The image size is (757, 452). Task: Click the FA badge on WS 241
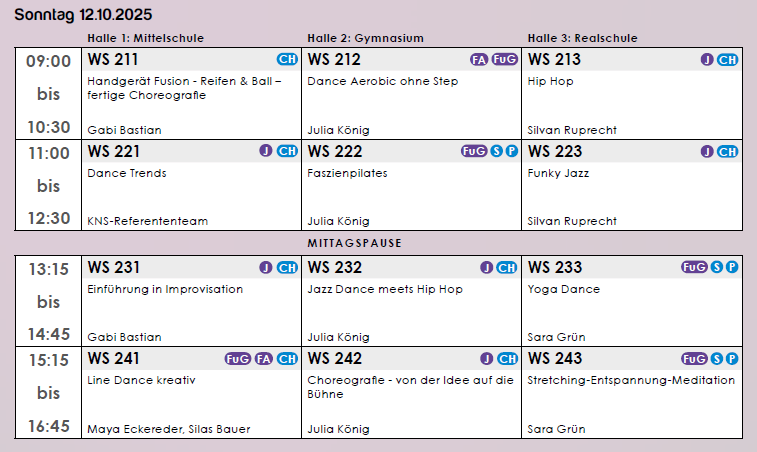[x=264, y=359]
